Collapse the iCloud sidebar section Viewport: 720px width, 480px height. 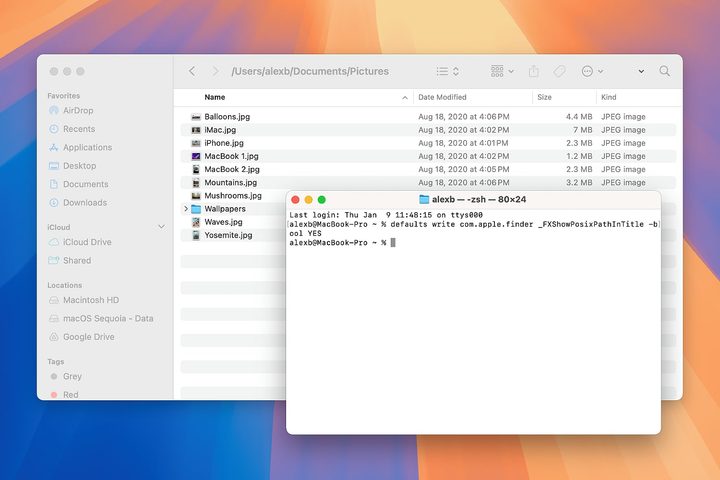(x=161, y=227)
